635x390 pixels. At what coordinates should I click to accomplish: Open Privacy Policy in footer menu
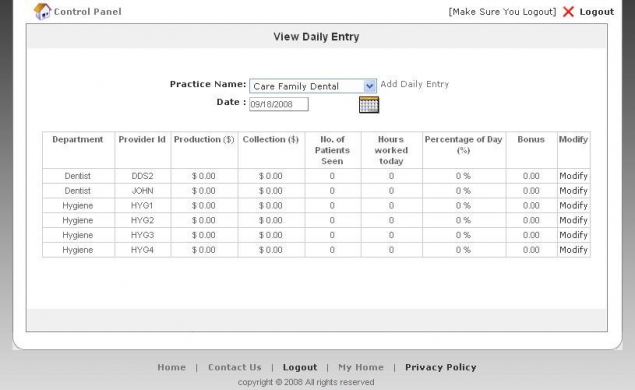click(x=441, y=367)
